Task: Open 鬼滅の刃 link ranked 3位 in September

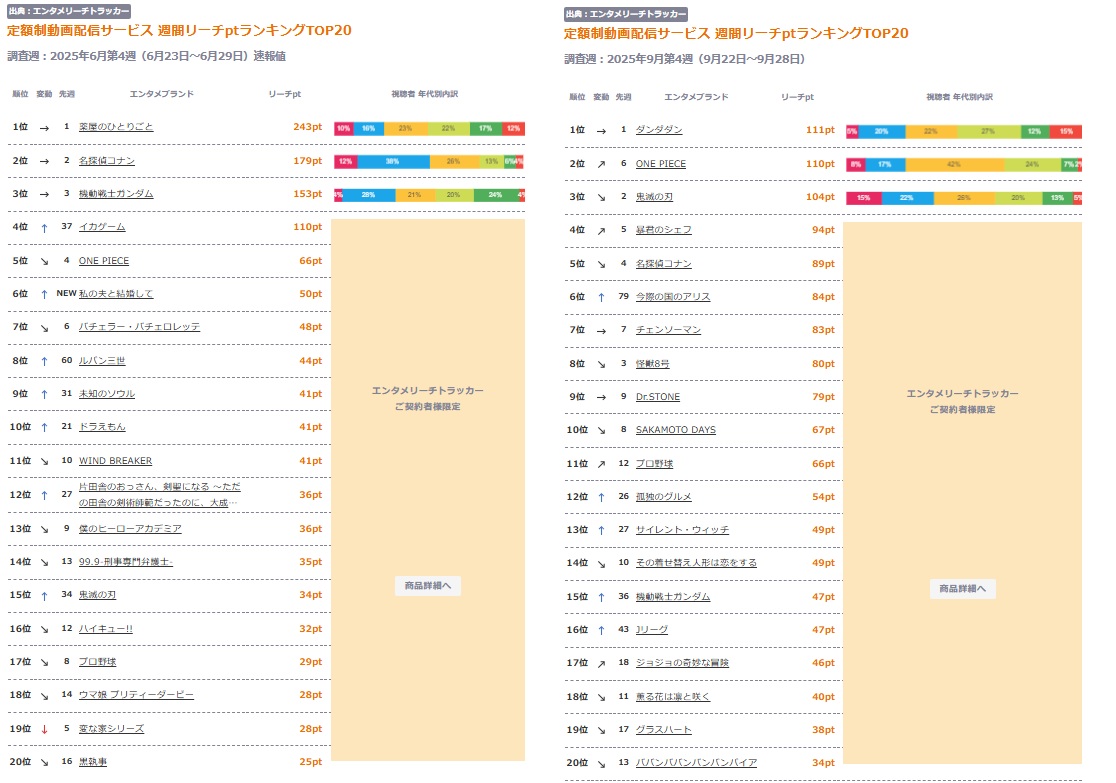Action: pos(653,196)
